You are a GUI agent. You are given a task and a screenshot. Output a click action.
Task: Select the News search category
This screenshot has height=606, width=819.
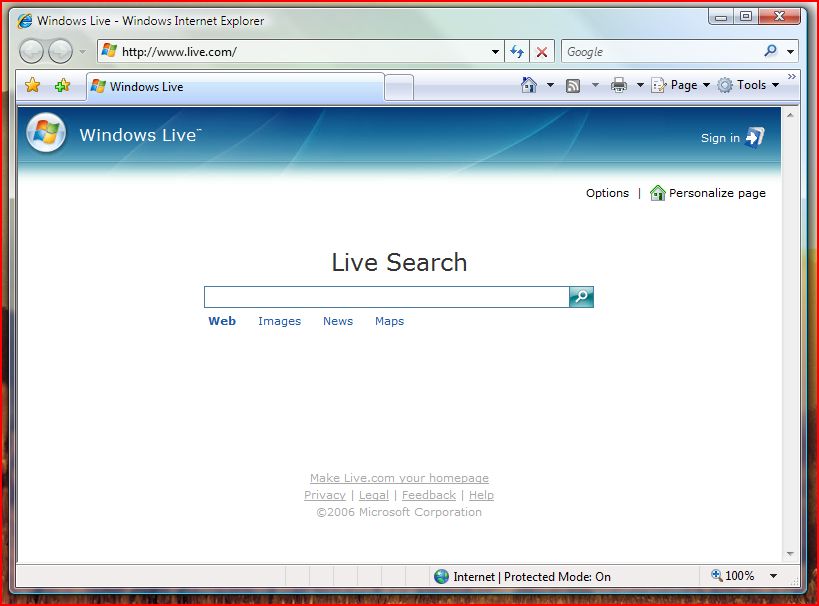click(338, 321)
